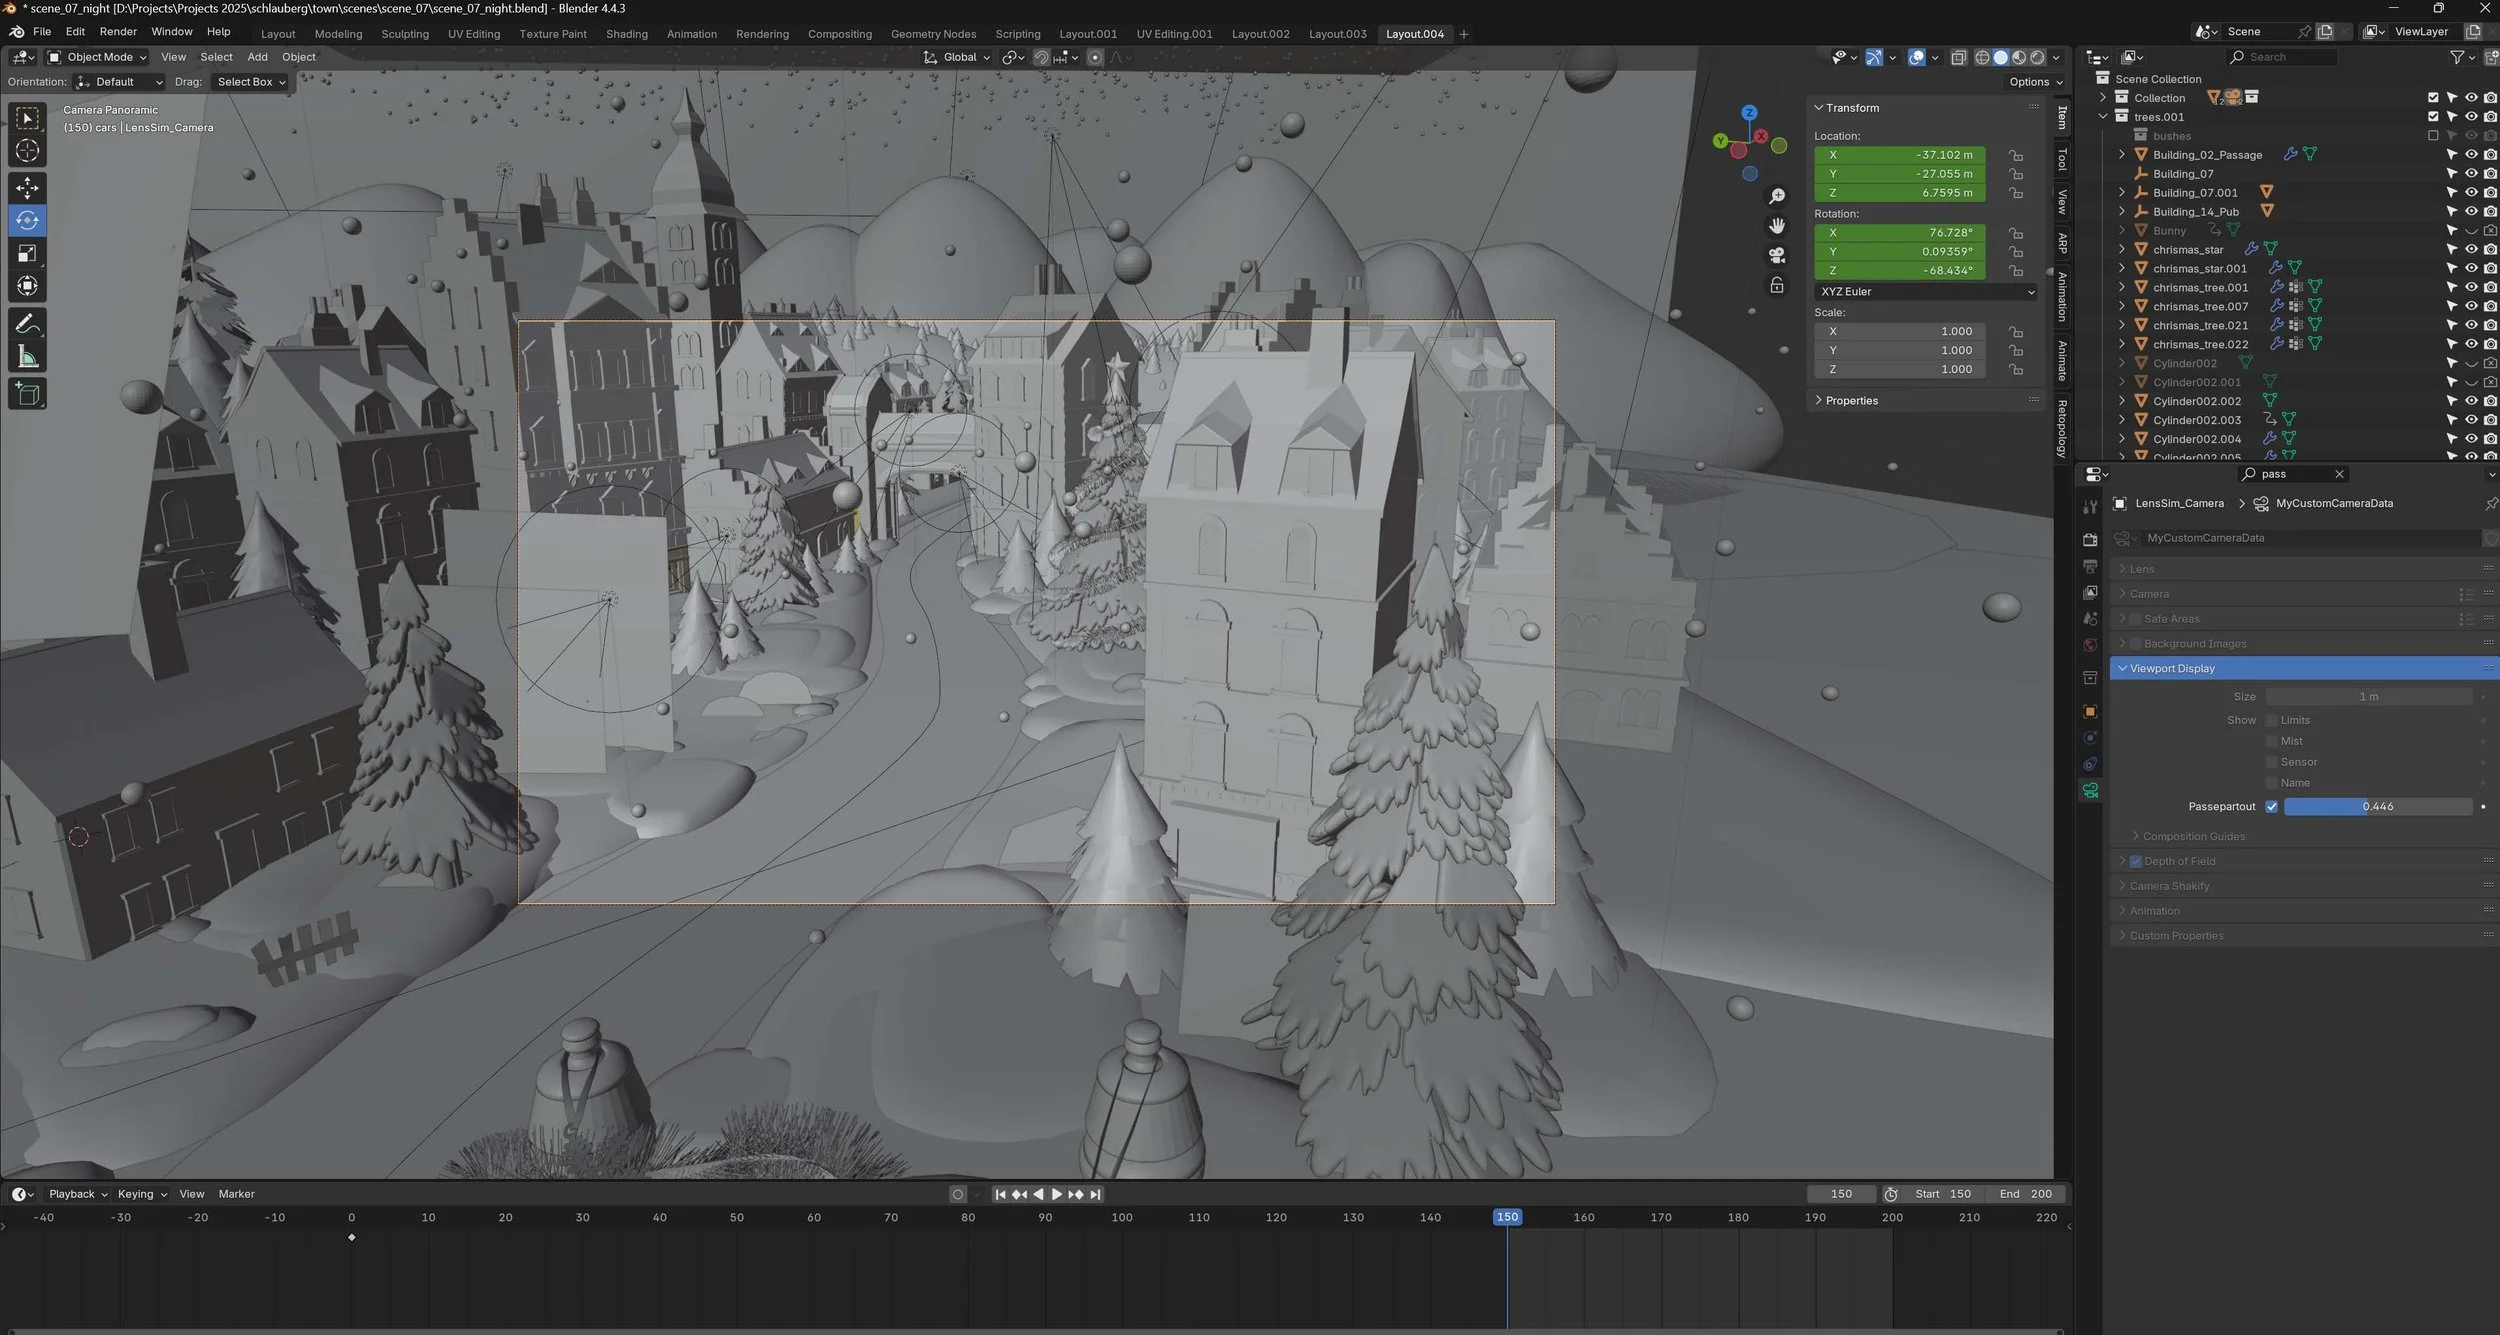
Task: Hide Building_07 with its eye icon
Action: [x=2471, y=174]
